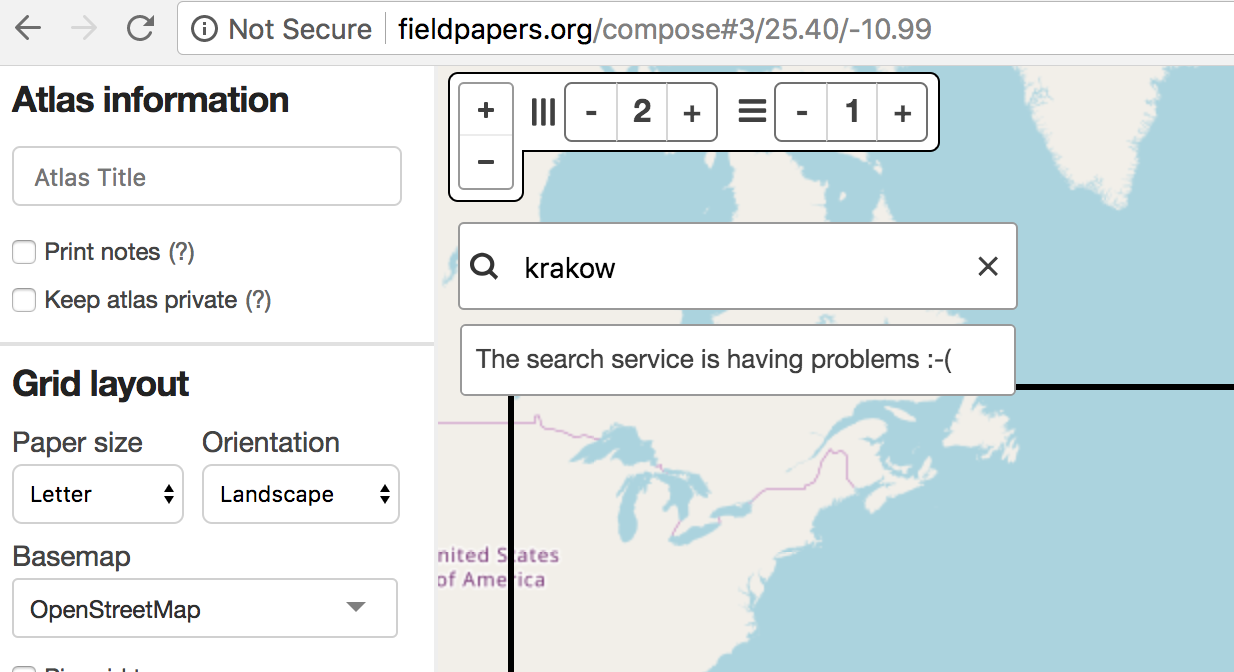1234x672 pixels.
Task: Increase the number of rows
Action: 902,113
